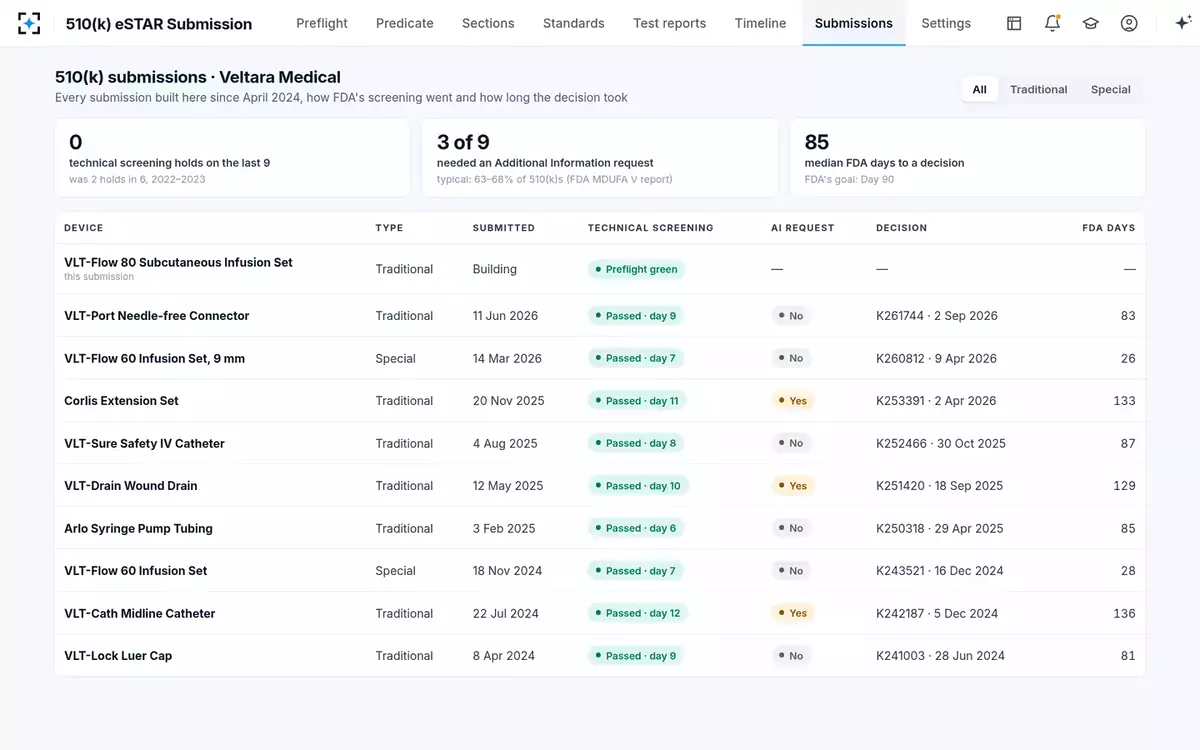1200x750 pixels.
Task: Open VLT-Port Needle-free Connector submission
Action: coord(600,316)
